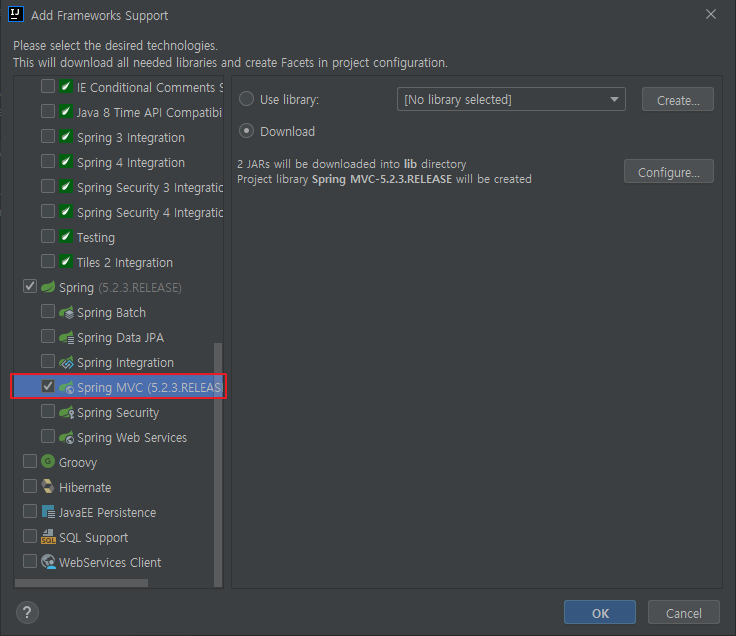736x636 pixels.
Task: Click the horizontal scrollbar under the frameworks list
Action: point(81,583)
